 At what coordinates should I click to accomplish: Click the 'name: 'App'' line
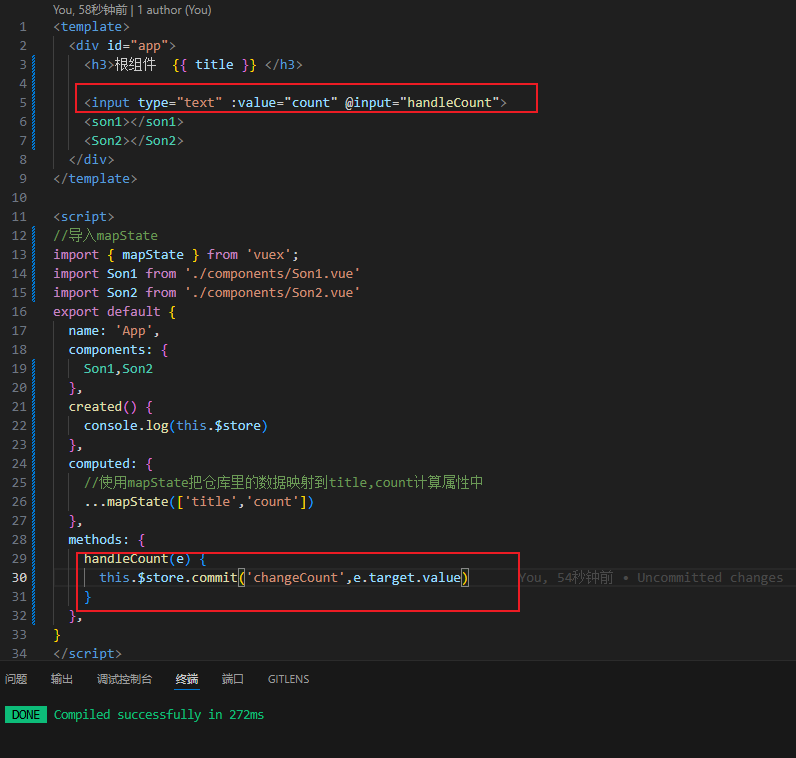114,331
